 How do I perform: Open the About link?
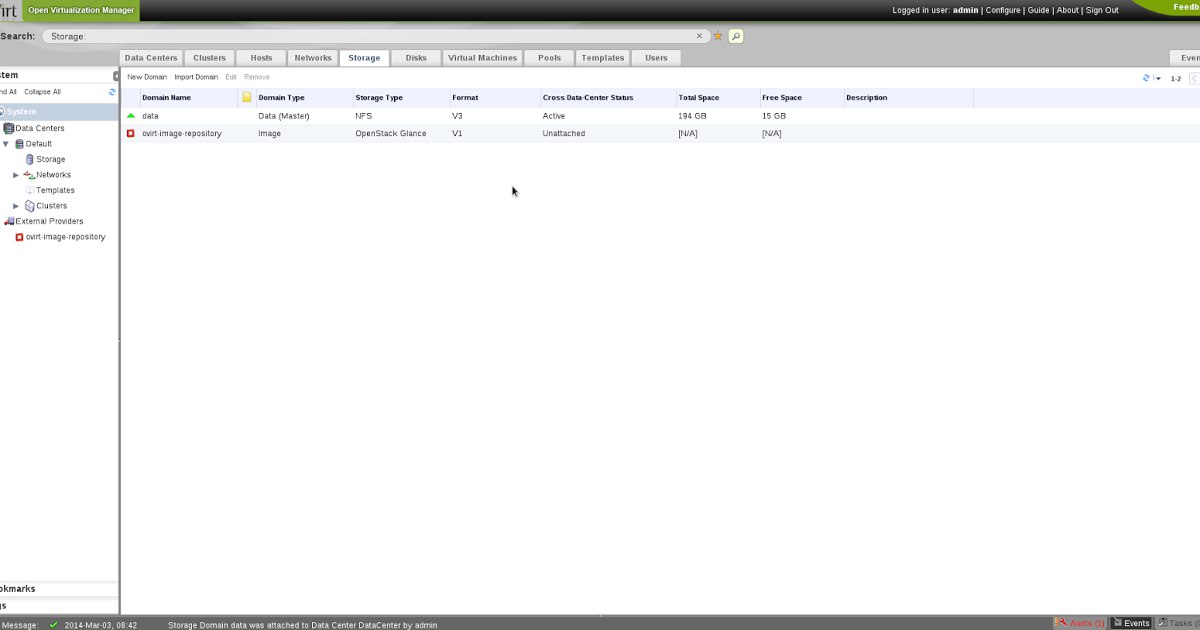point(1068,10)
